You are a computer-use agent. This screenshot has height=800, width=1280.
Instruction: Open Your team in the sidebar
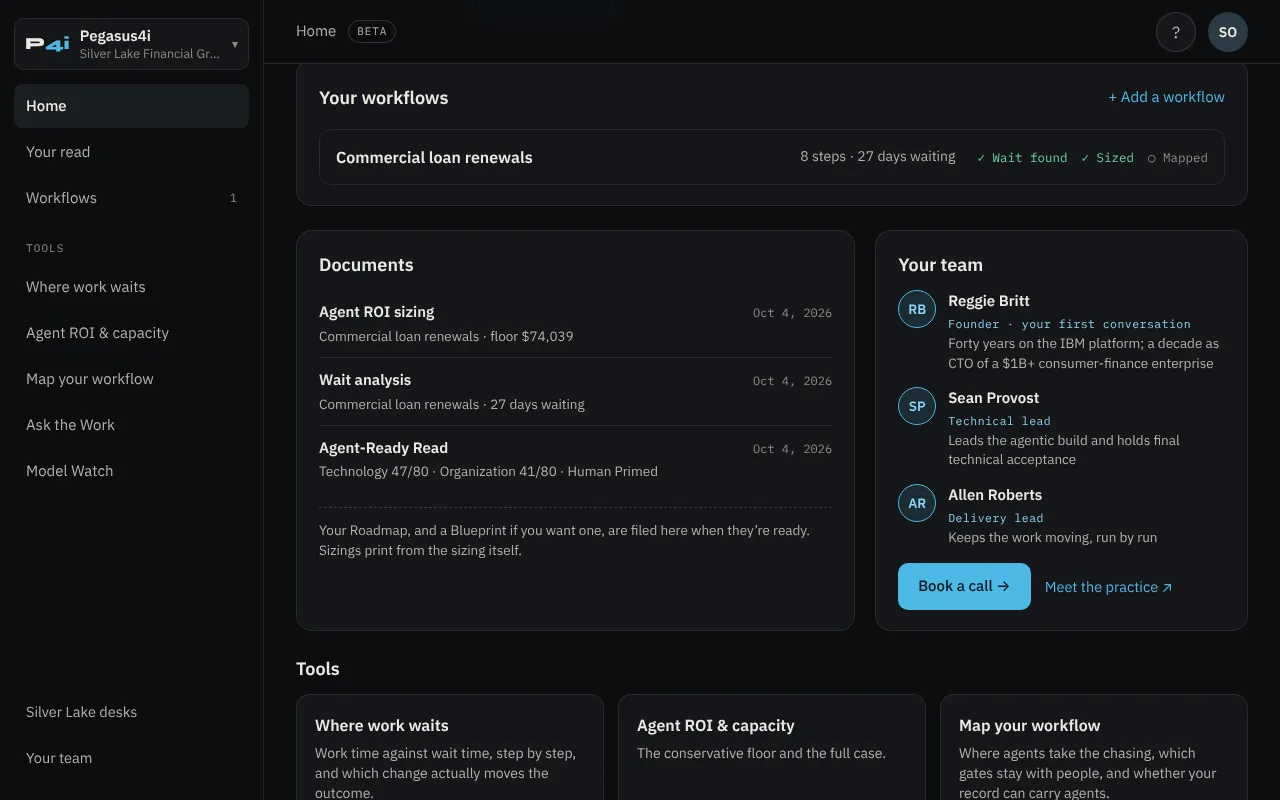(132, 758)
